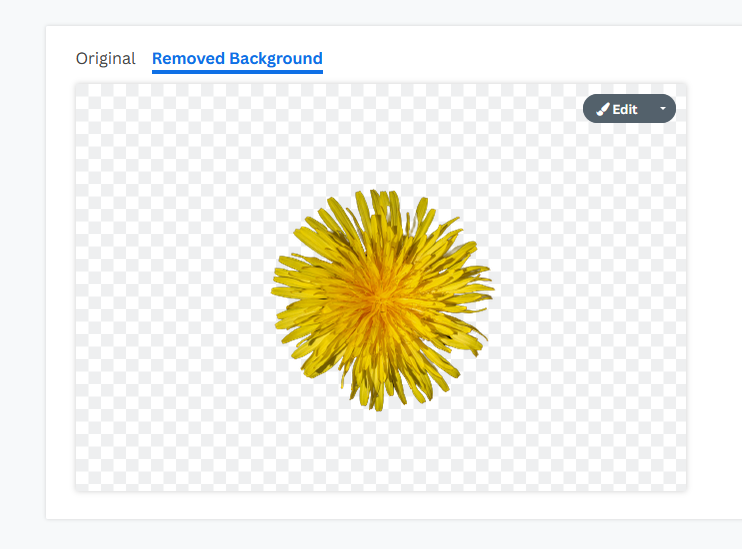Click the word 'Removed' in the active tab
The image size is (742, 549).
pos(188,59)
